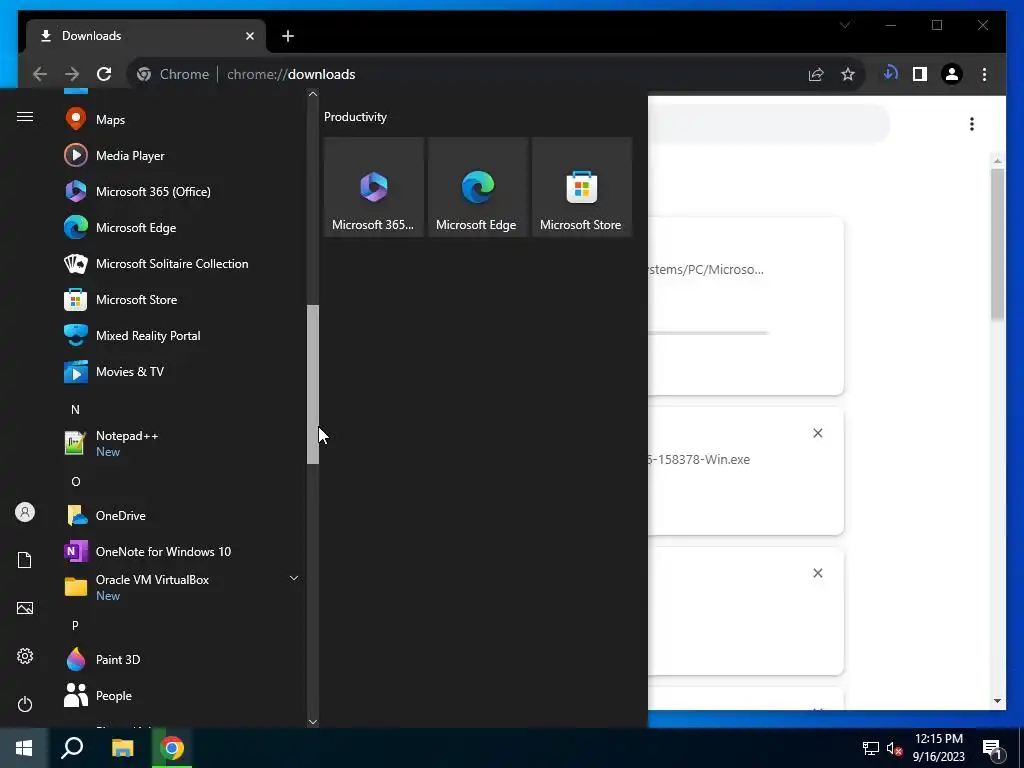
Task: Jump to letter N section header
Action: point(75,409)
